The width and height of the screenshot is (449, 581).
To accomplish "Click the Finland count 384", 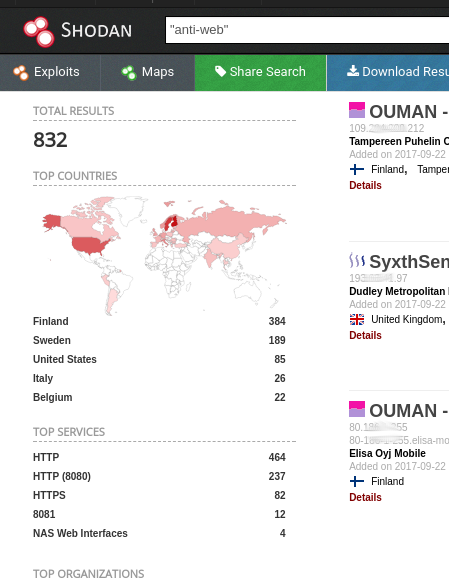I will pos(277,321).
